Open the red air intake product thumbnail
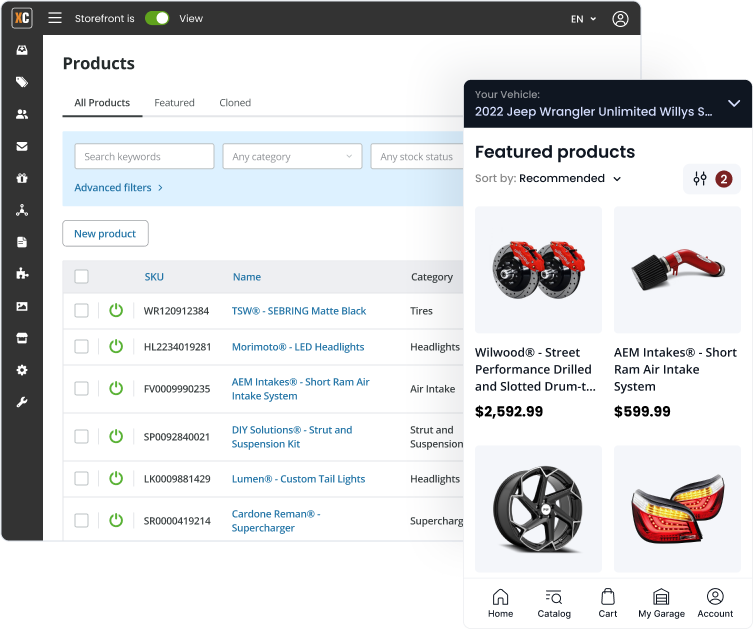The image size is (753, 629). [x=677, y=269]
